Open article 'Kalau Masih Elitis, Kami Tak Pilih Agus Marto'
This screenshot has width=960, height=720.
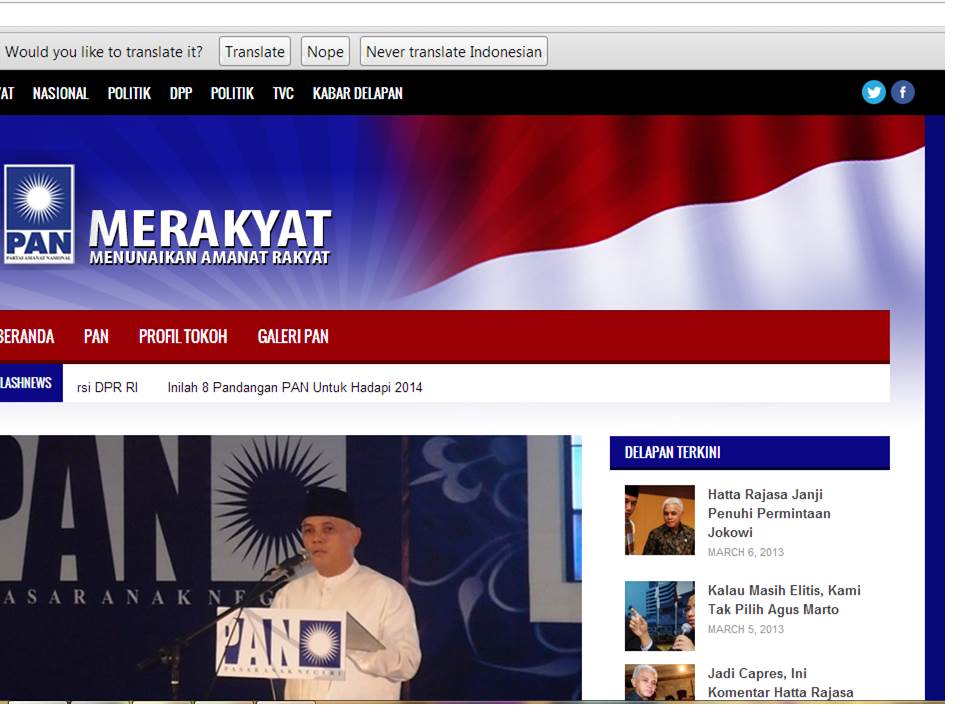[784, 600]
